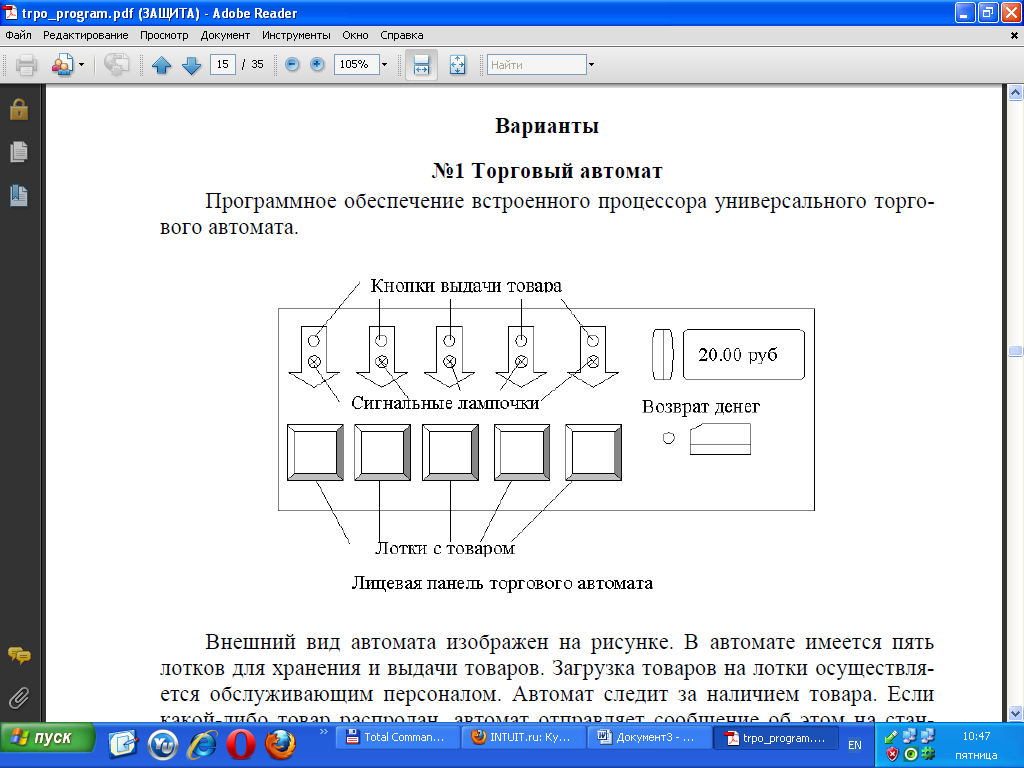Open the Pages thumbnails panel icon
The image size is (1024, 768).
(19, 152)
